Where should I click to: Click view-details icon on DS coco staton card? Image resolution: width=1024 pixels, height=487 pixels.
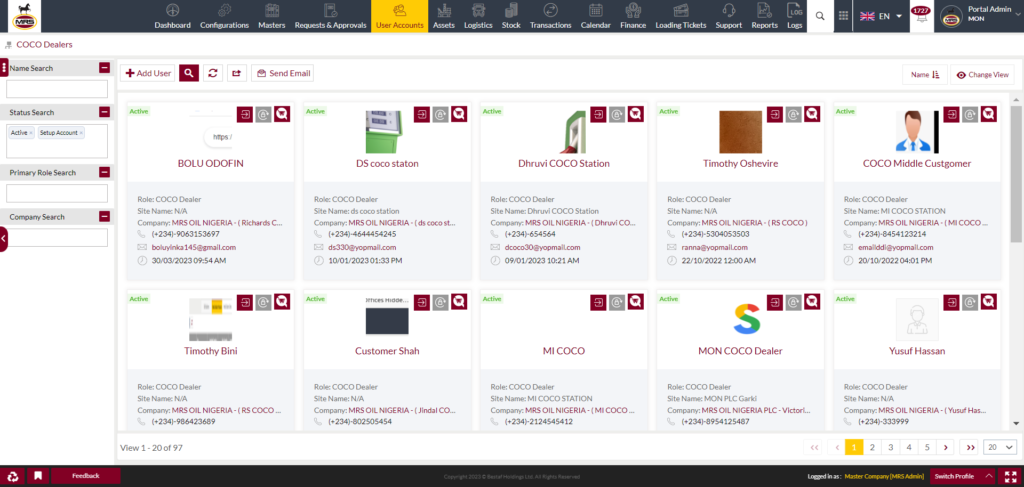point(459,114)
